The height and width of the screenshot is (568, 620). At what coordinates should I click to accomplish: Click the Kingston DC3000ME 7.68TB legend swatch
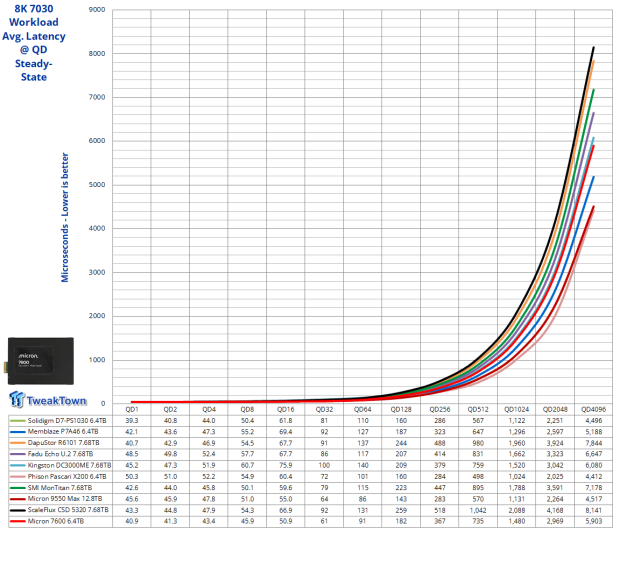17,466
